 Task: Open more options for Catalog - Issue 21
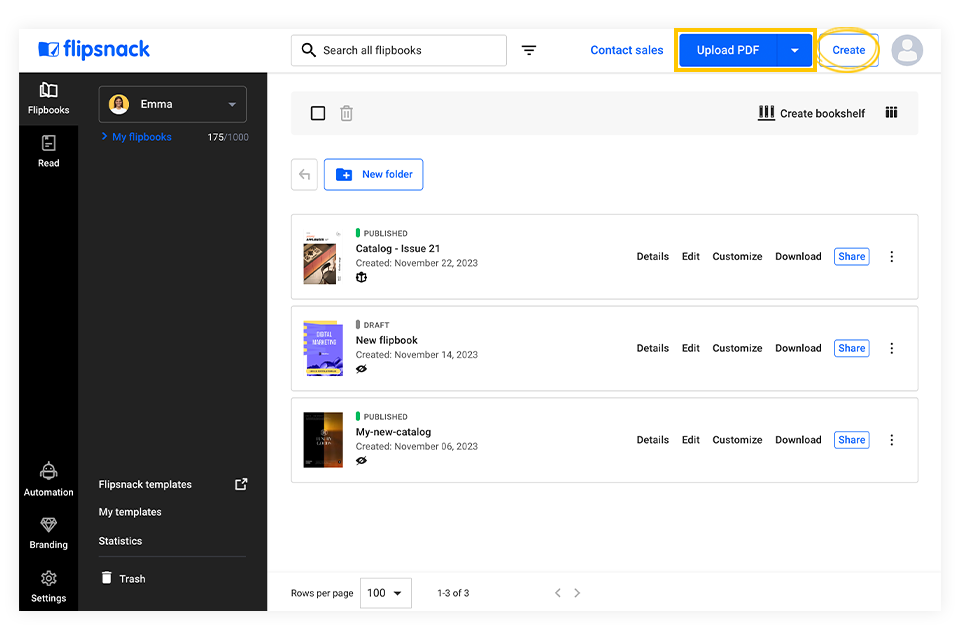pyautogui.click(x=891, y=257)
